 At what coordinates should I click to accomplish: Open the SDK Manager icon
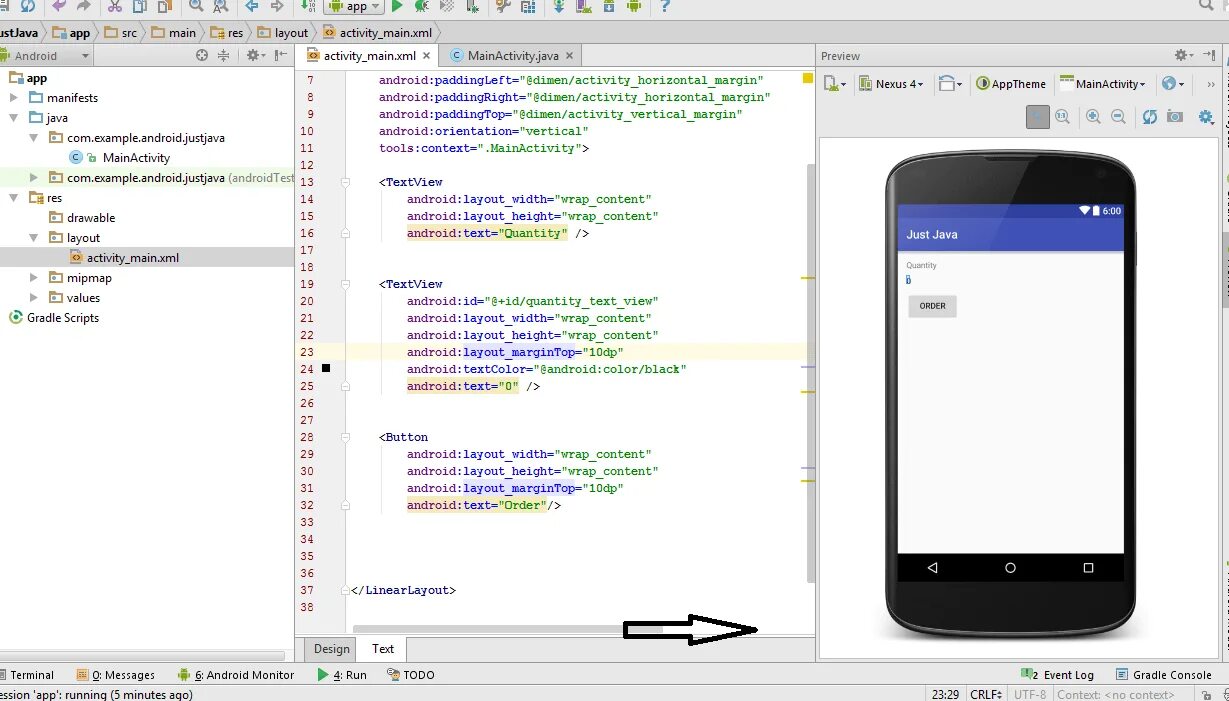point(609,7)
